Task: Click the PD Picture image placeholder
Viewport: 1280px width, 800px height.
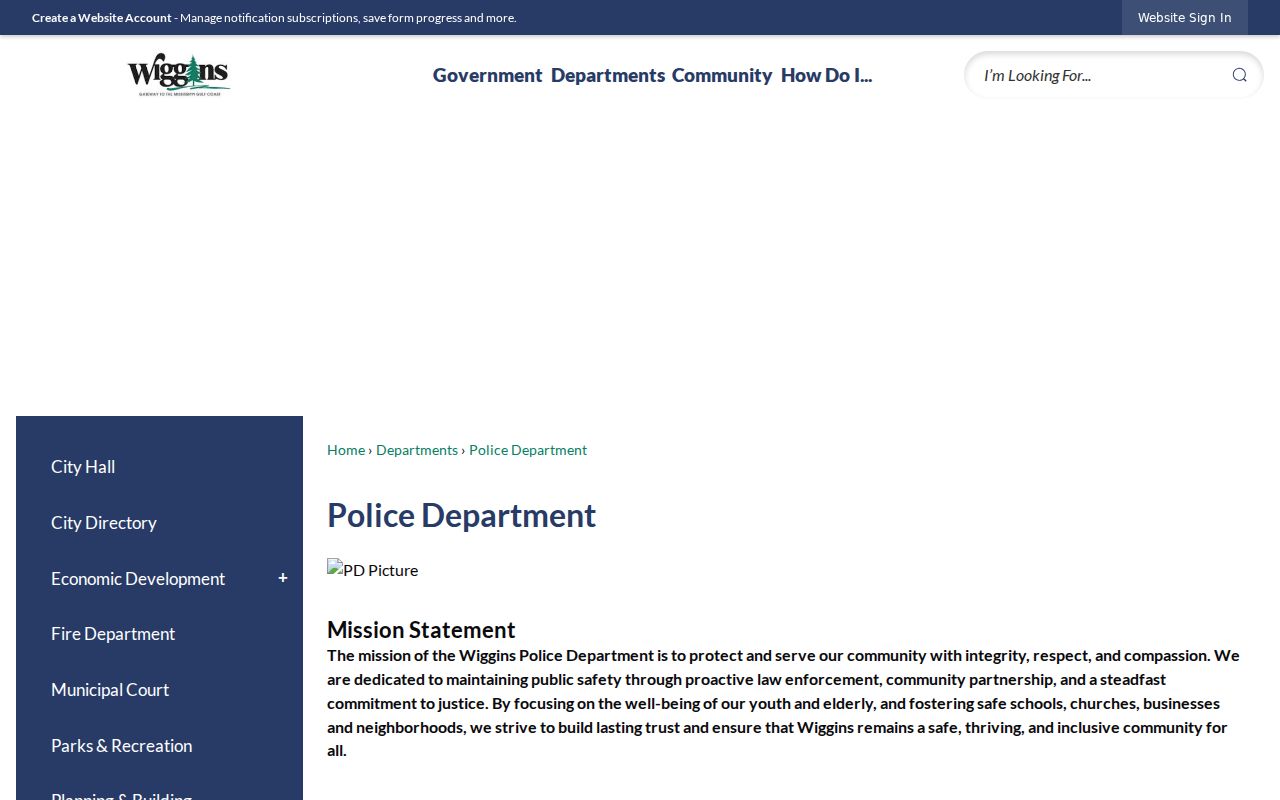Action: (373, 570)
